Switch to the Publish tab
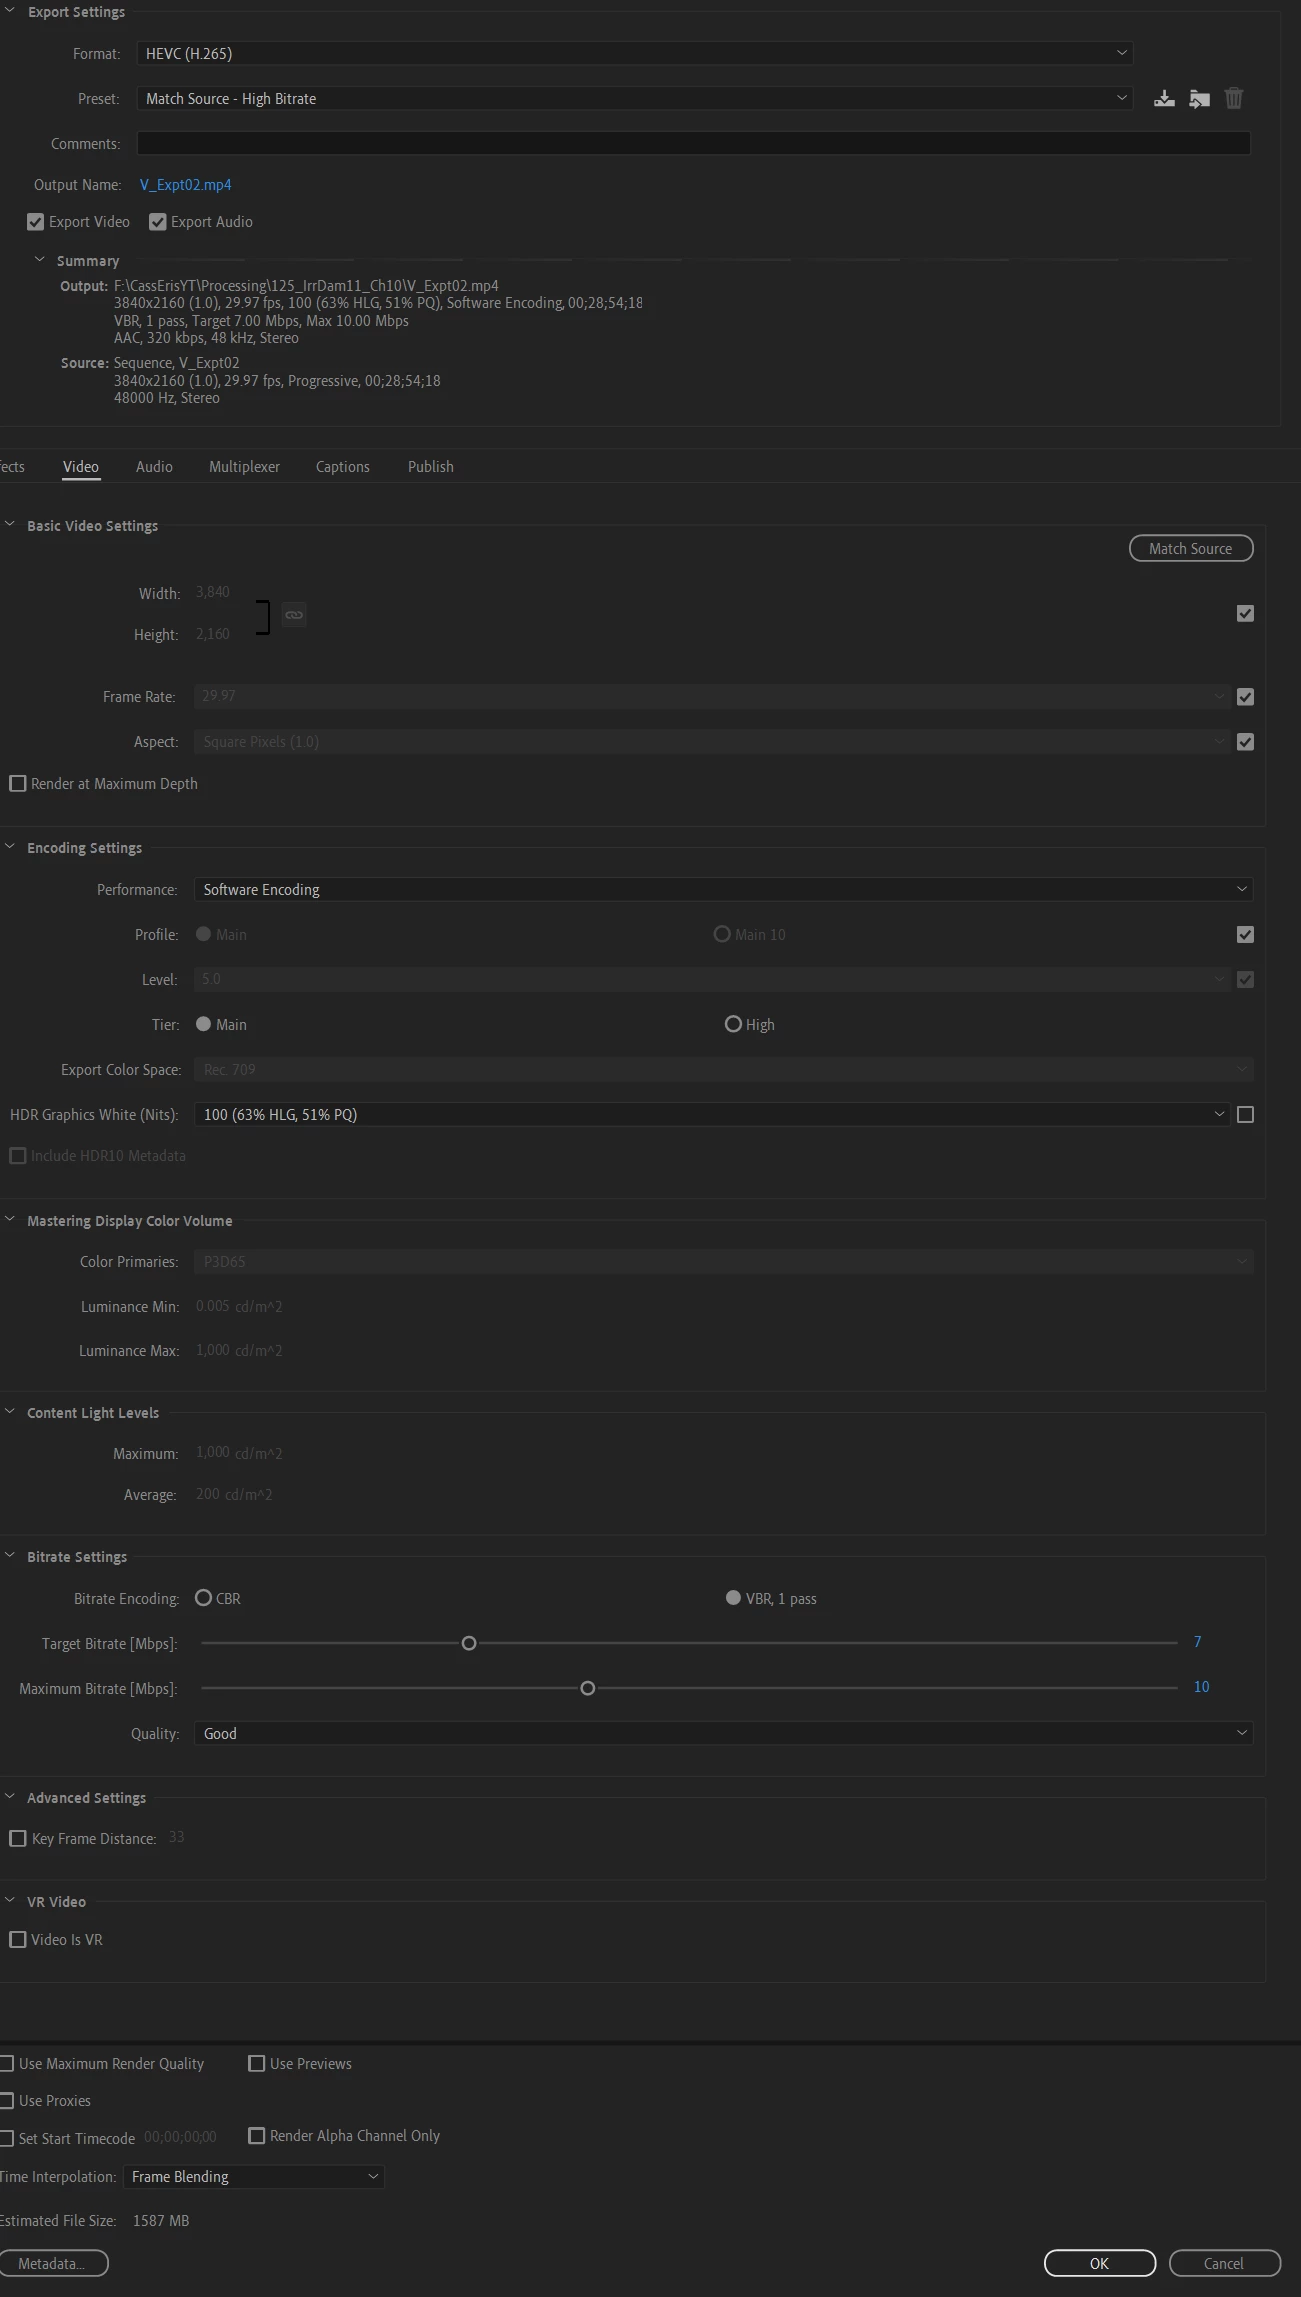The width and height of the screenshot is (1301, 2297). [x=431, y=467]
